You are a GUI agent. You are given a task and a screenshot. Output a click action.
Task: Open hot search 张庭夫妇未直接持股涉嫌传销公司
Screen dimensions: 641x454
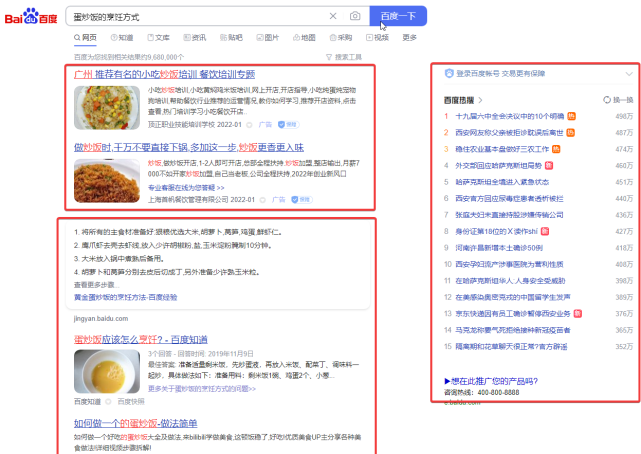click(x=509, y=215)
